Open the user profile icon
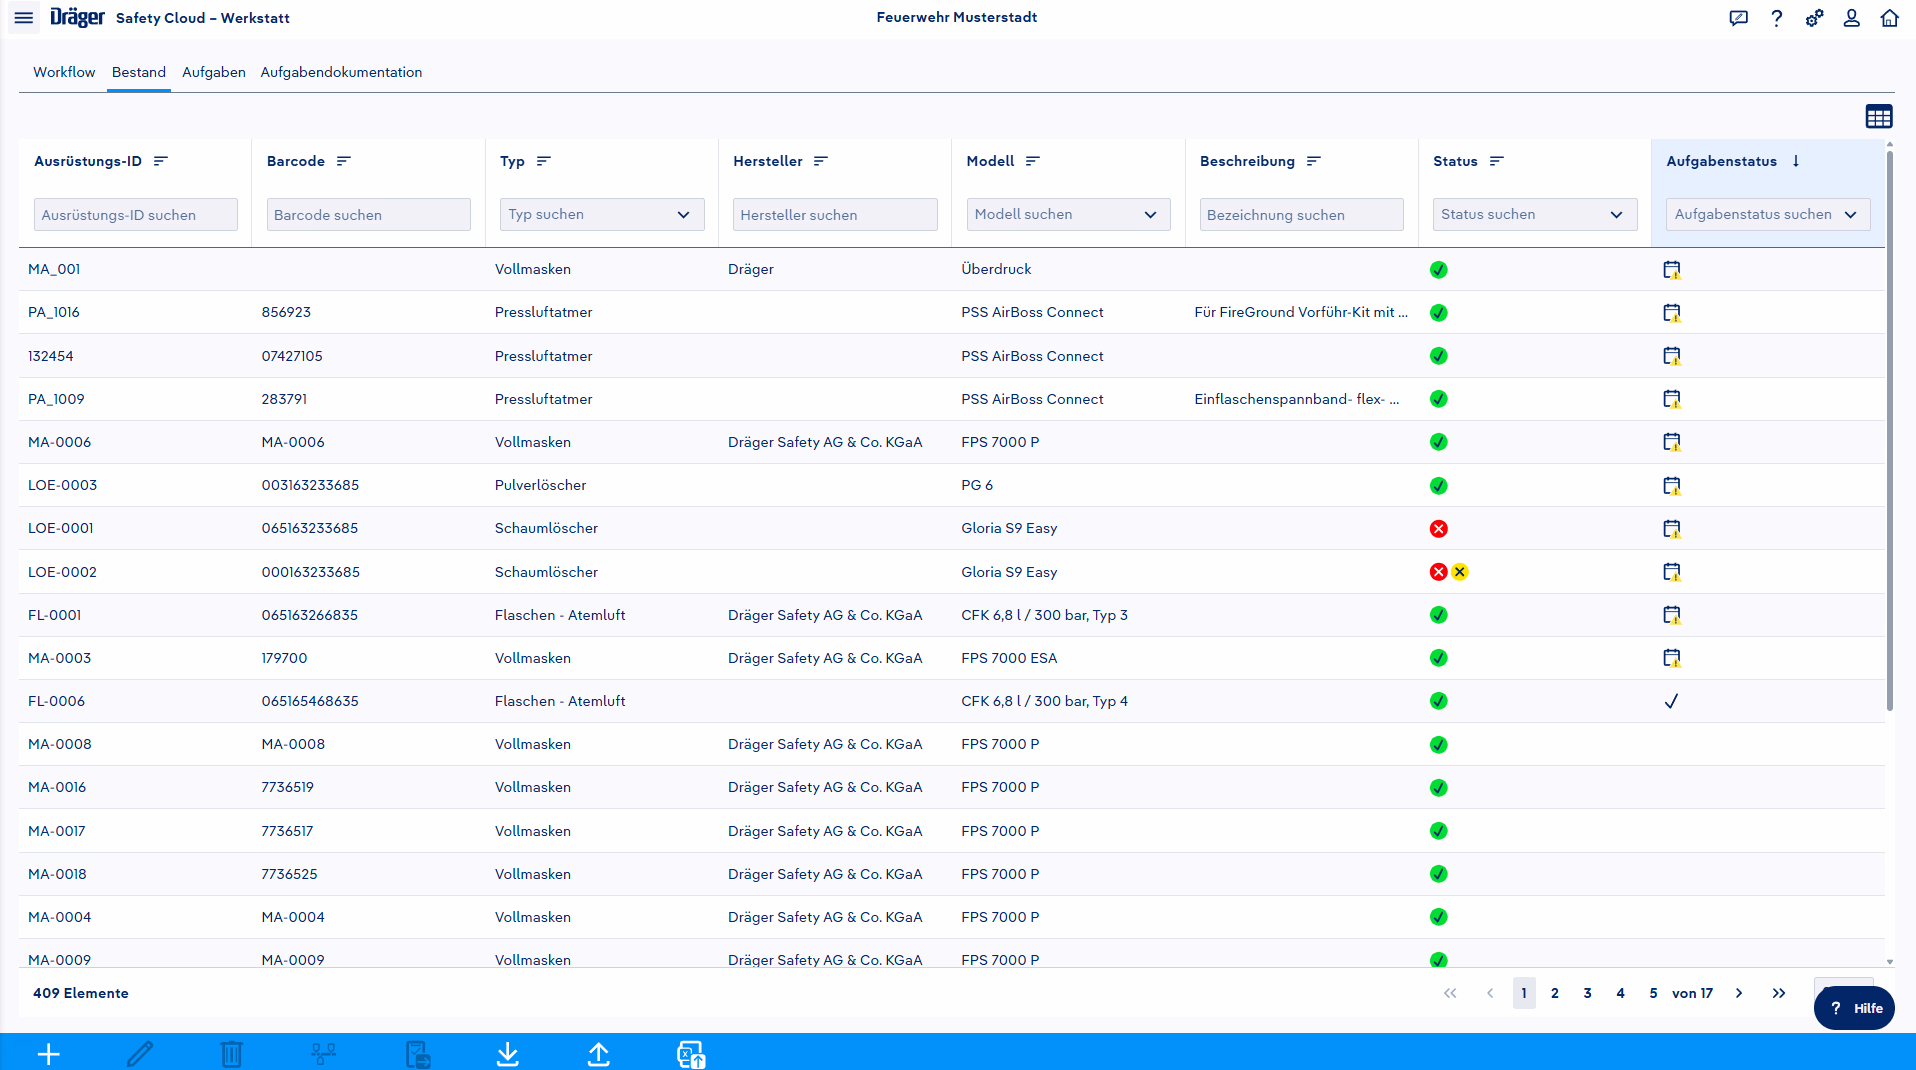 pyautogui.click(x=1852, y=18)
